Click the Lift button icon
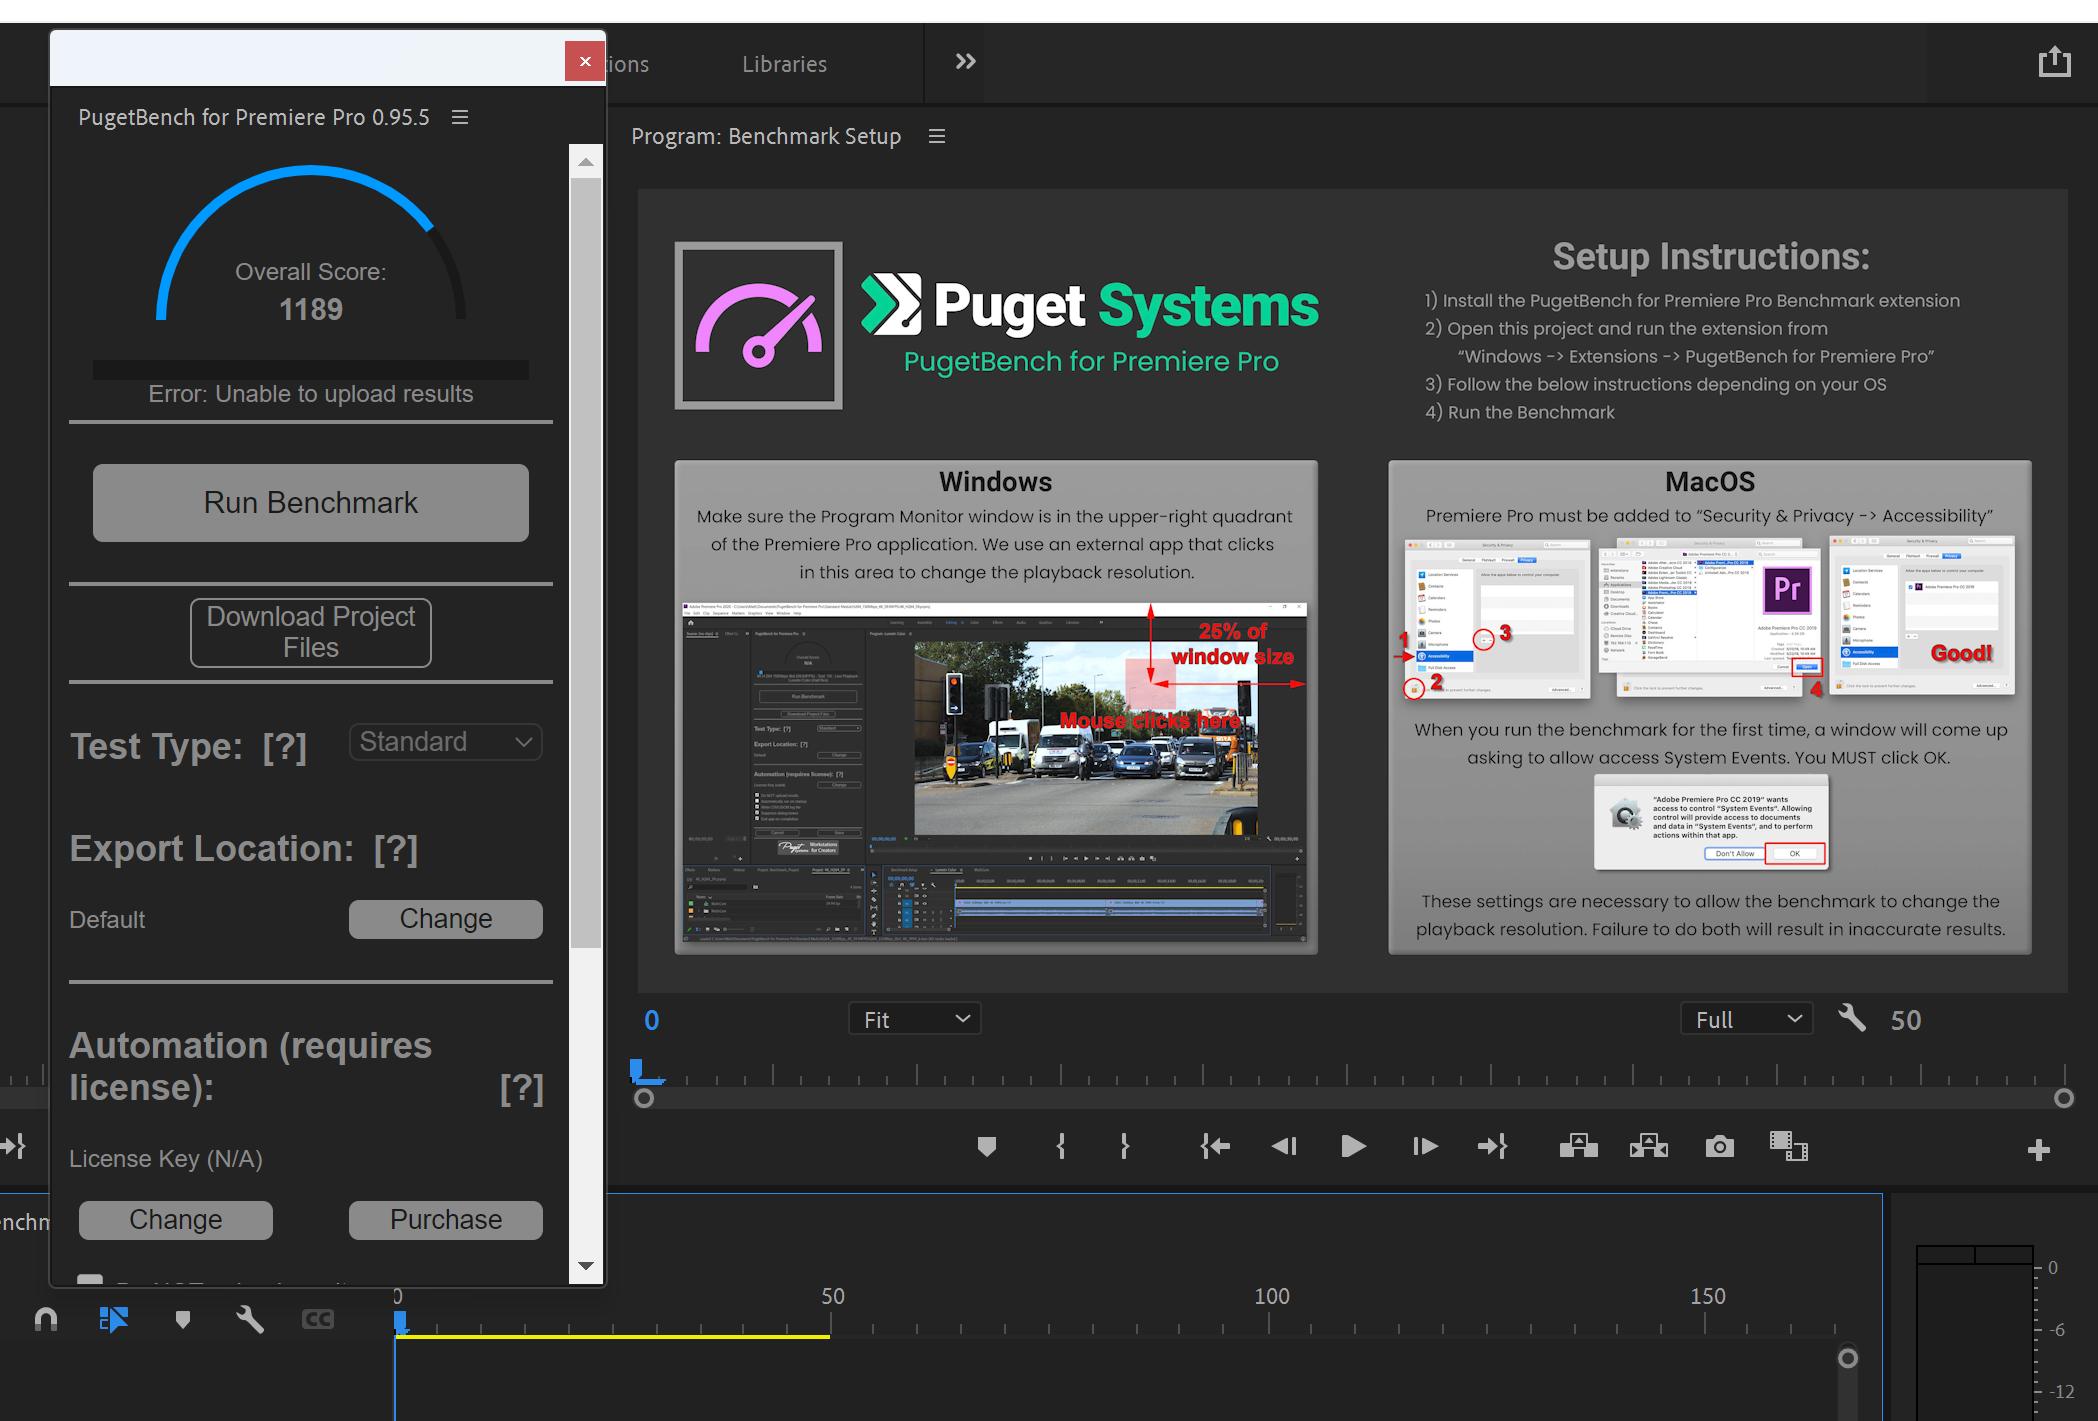 tap(1578, 1146)
